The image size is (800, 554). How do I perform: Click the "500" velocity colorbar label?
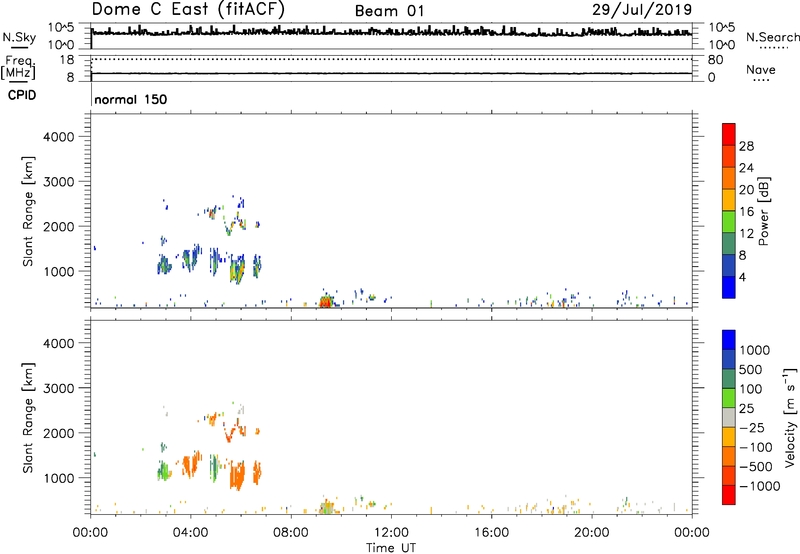[x=751, y=370]
